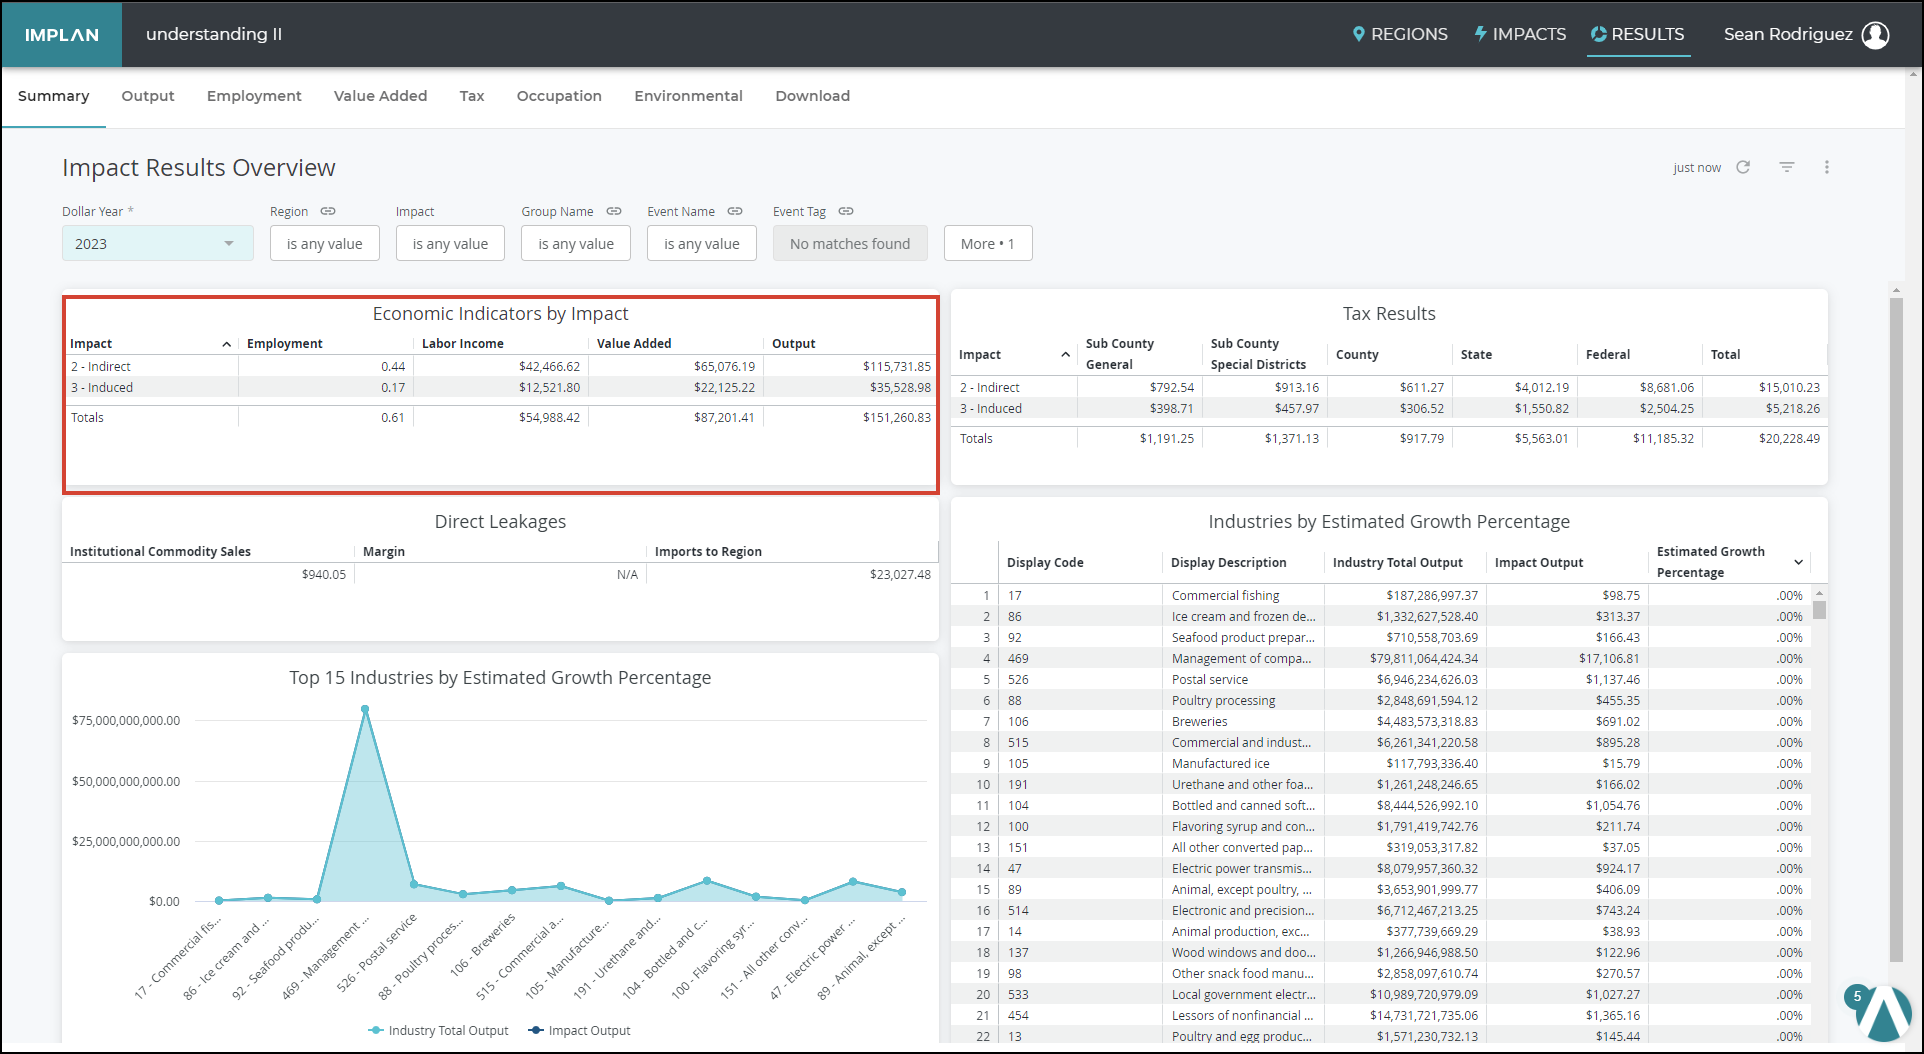This screenshot has height=1054, width=1924.
Task: Open the filter settings icon
Action: tap(1787, 167)
